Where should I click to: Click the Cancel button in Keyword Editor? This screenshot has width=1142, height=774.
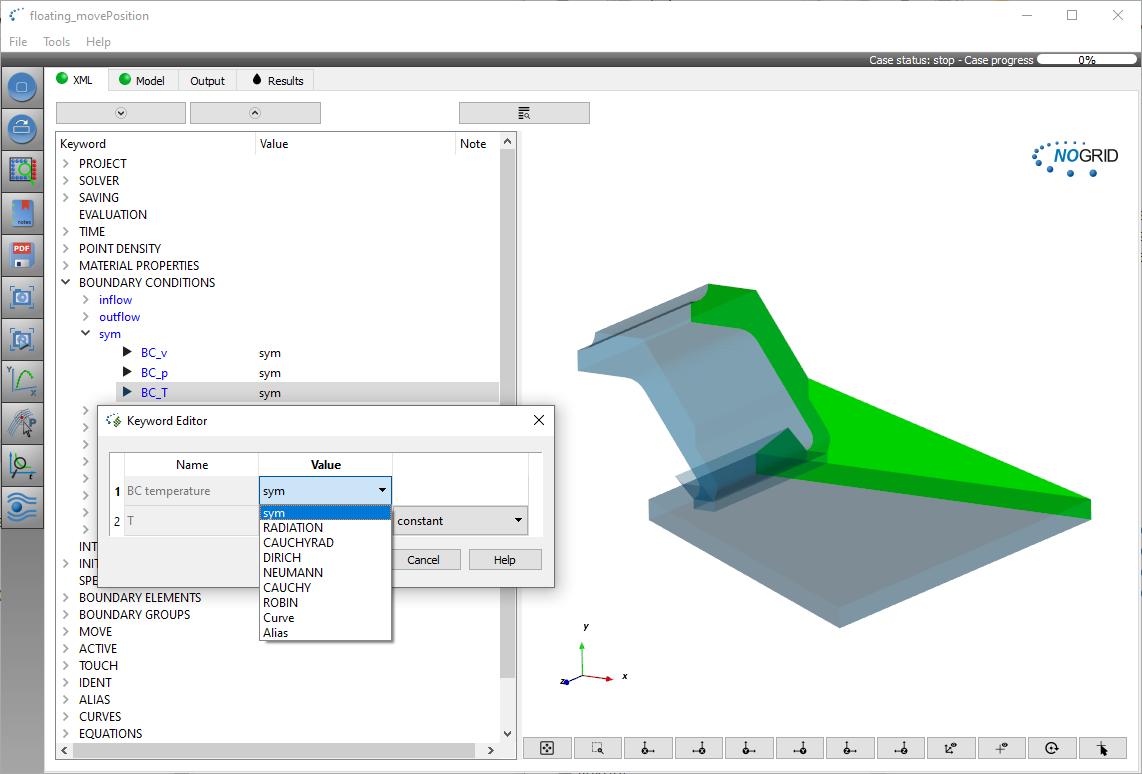(423, 560)
